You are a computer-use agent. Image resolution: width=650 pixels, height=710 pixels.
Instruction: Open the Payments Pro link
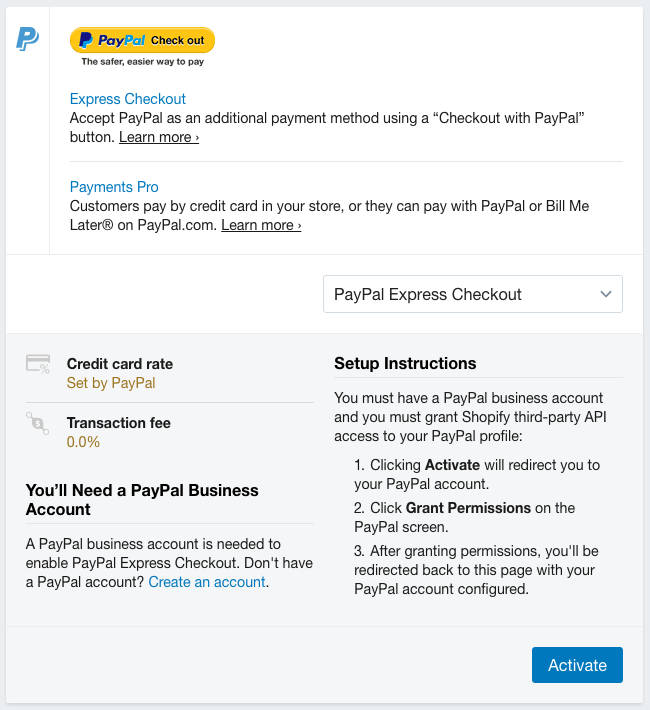tap(114, 187)
